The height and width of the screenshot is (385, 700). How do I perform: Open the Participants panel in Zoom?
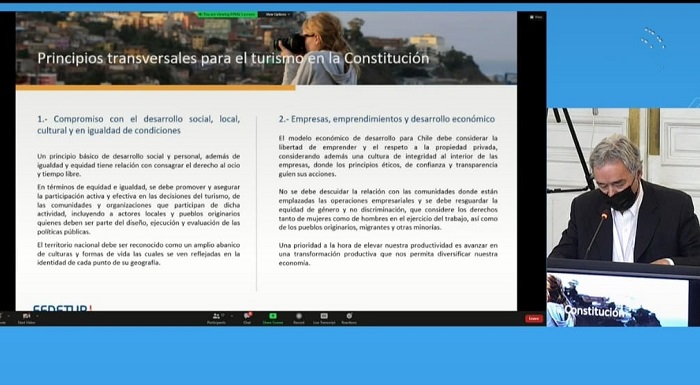[x=216, y=318]
